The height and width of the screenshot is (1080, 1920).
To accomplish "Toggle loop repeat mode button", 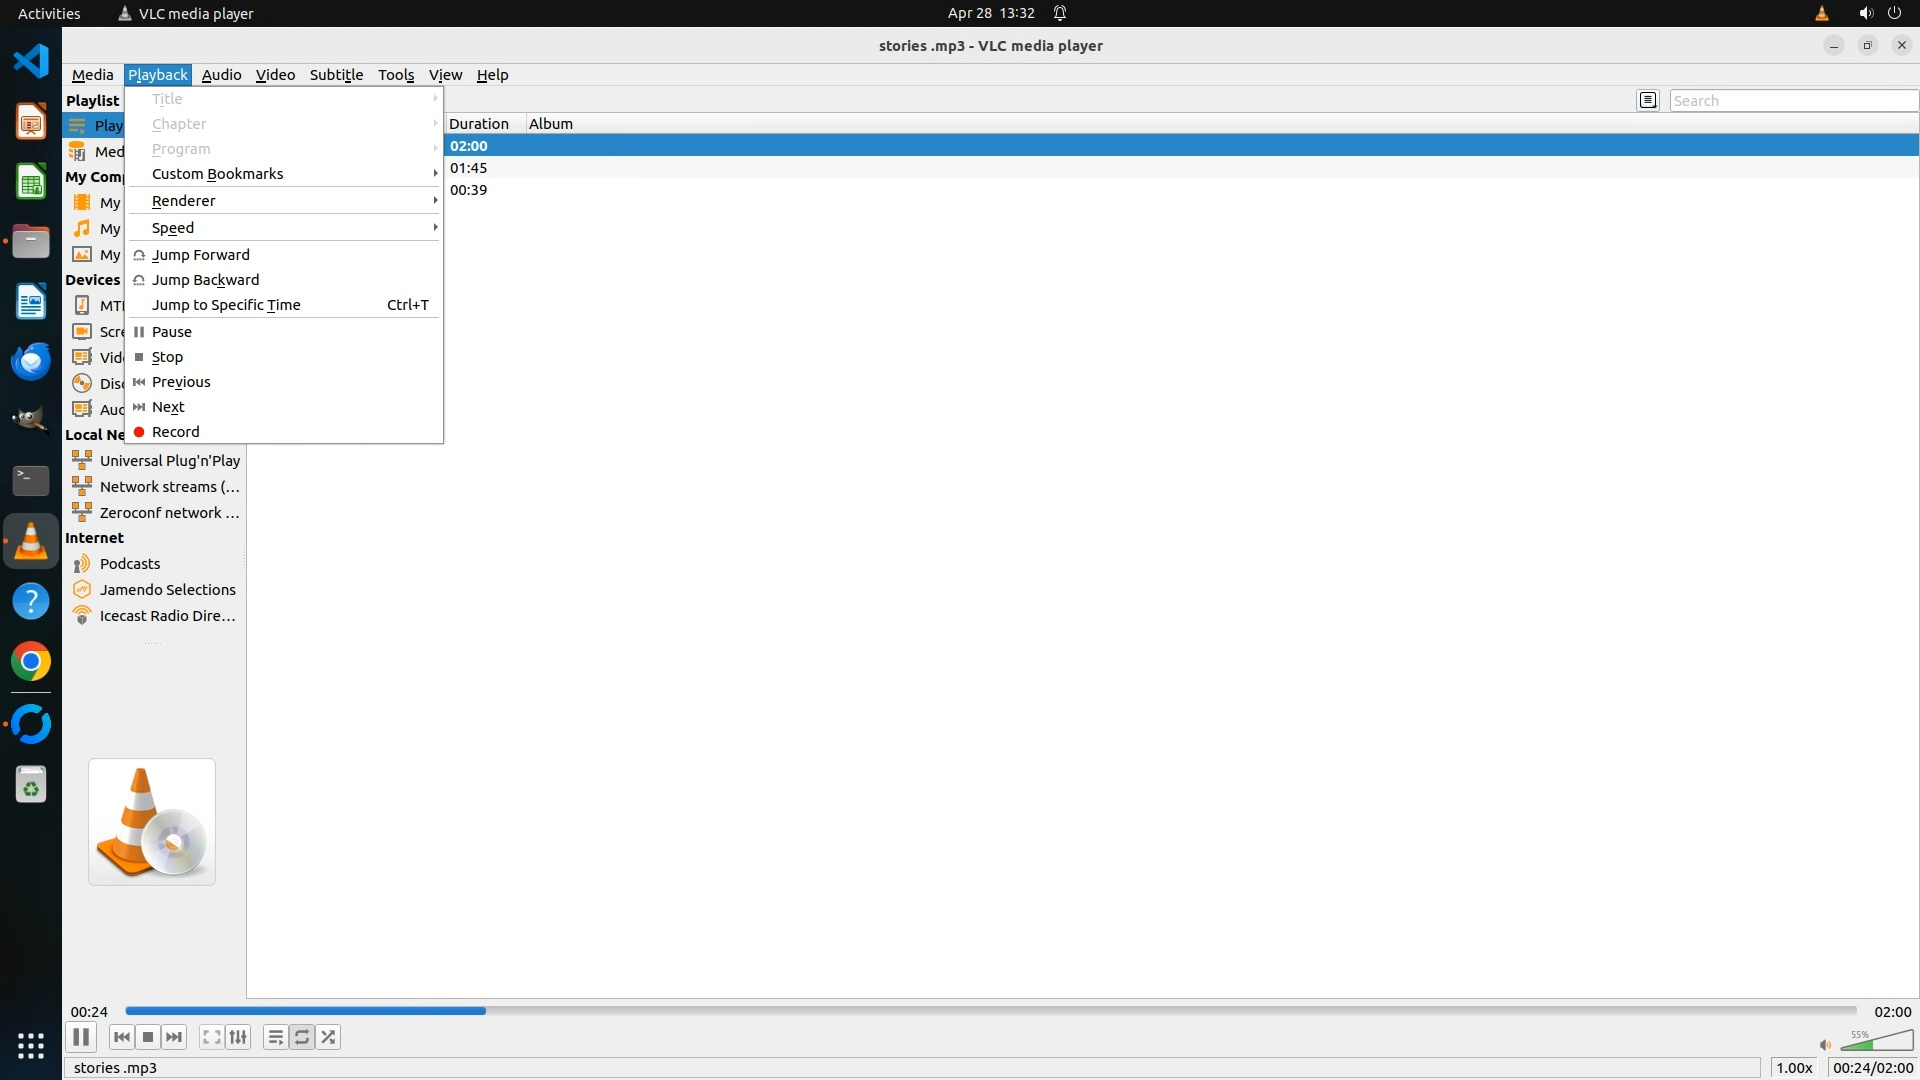I will (302, 1037).
